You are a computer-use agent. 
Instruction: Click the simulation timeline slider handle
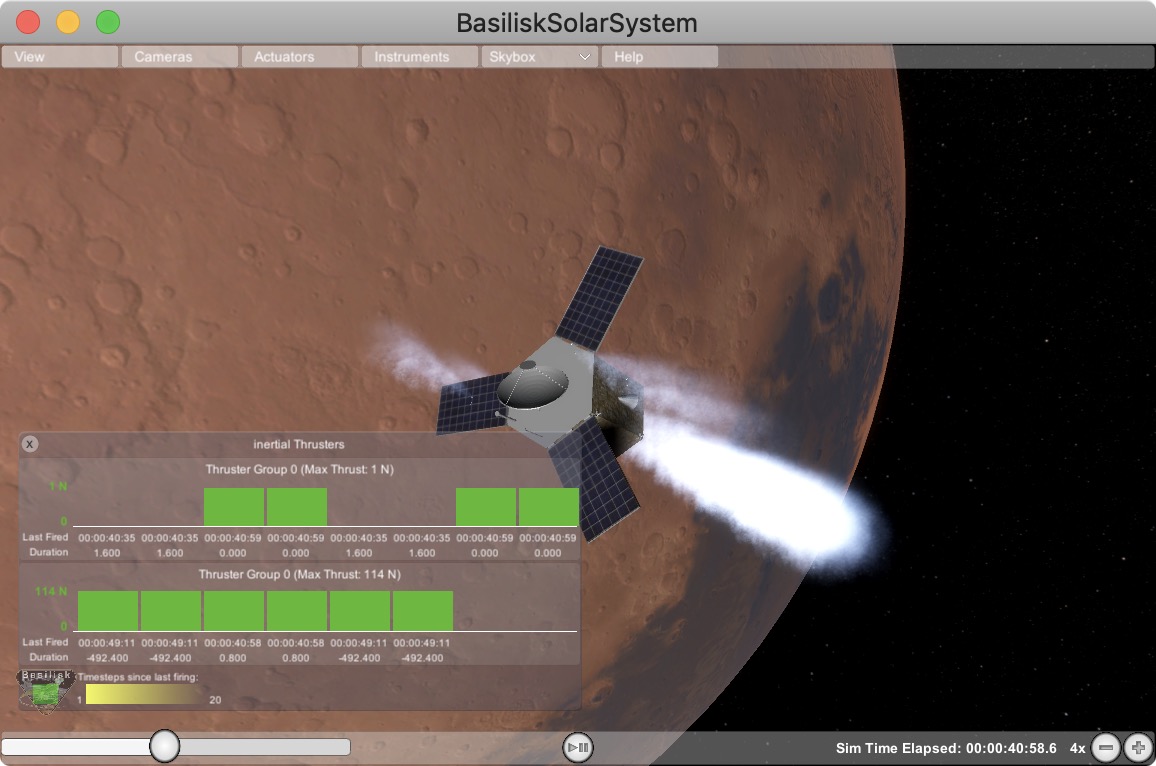click(164, 746)
